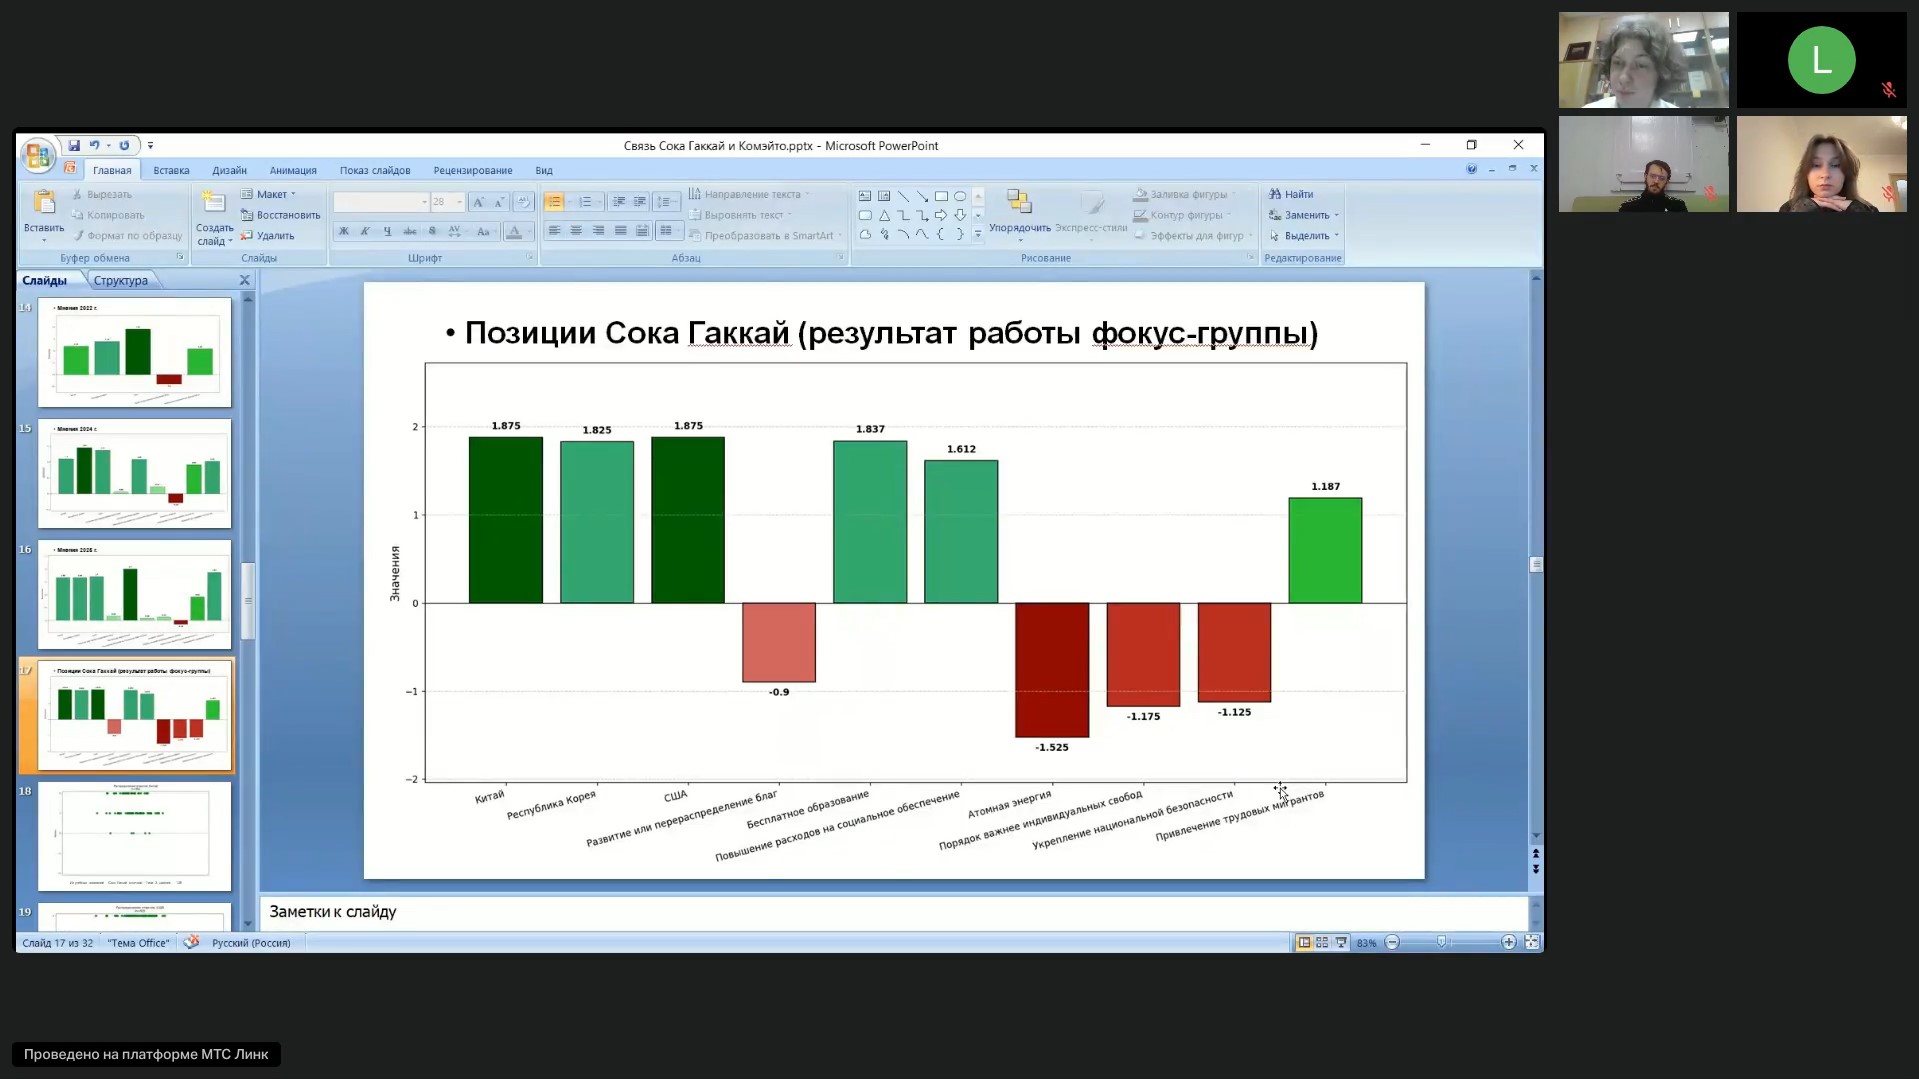Screen dimensions: 1919x1079
Task: Zoom in with the plus button
Action: [x=1509, y=943]
